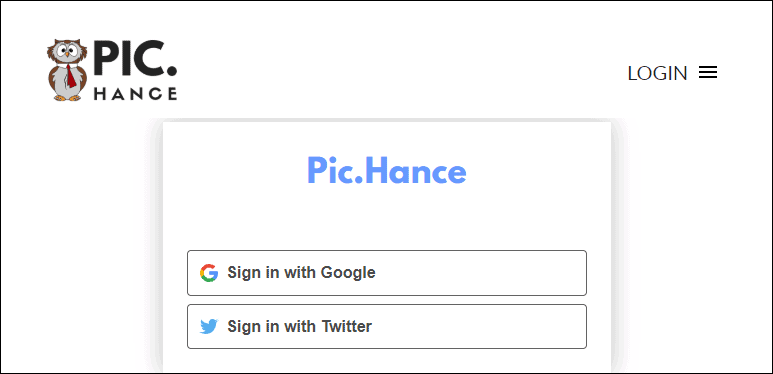Screen dimensions: 773x374
Task: Click the PIC. logo text
Action: [135, 59]
